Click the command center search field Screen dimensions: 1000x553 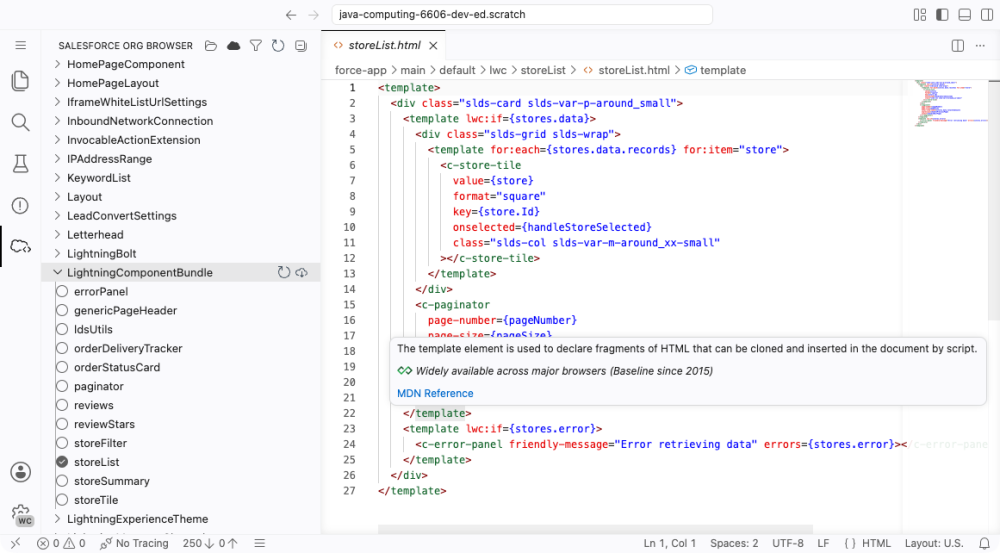click(522, 15)
